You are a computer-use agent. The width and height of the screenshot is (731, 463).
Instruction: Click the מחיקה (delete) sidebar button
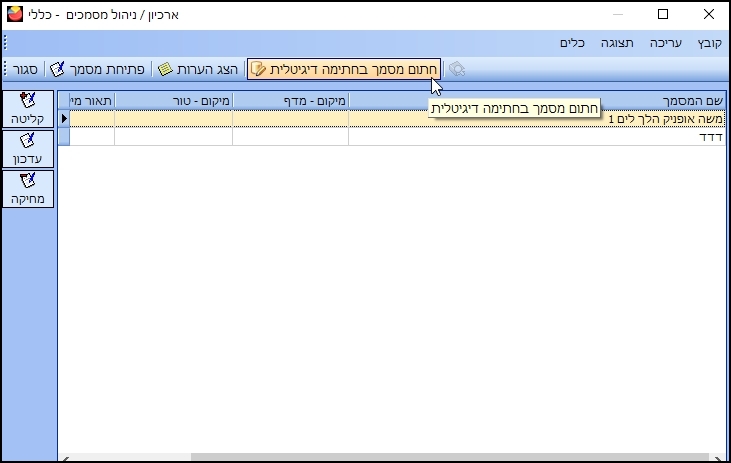[x=28, y=188]
